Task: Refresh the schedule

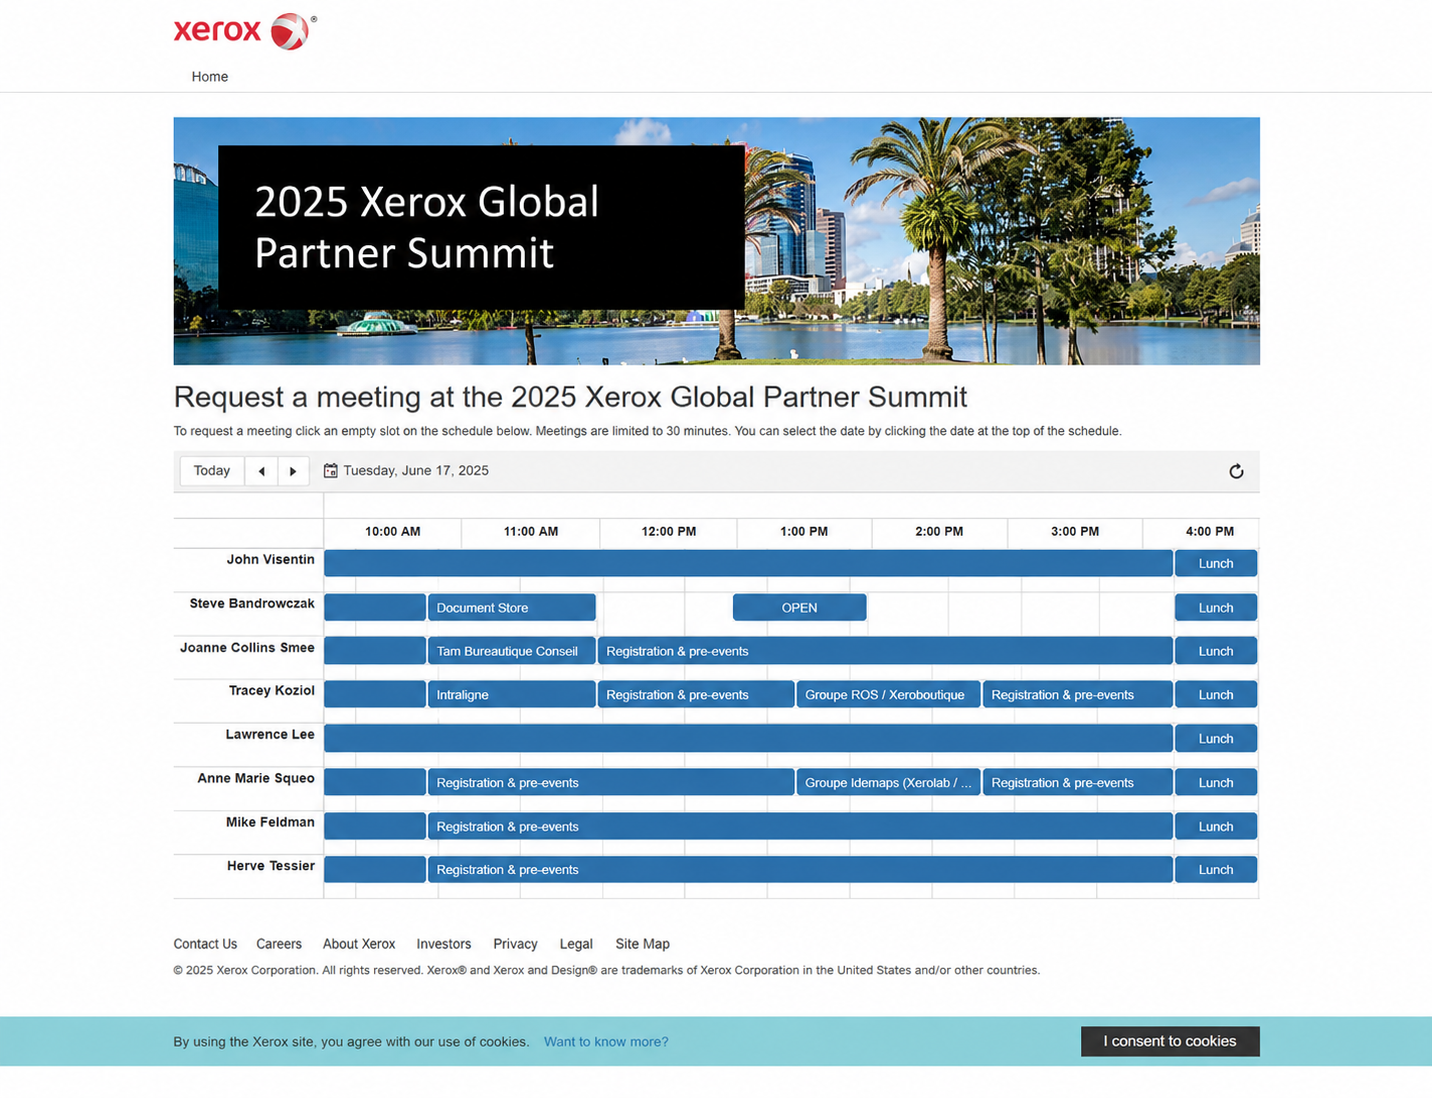Action: (1236, 472)
